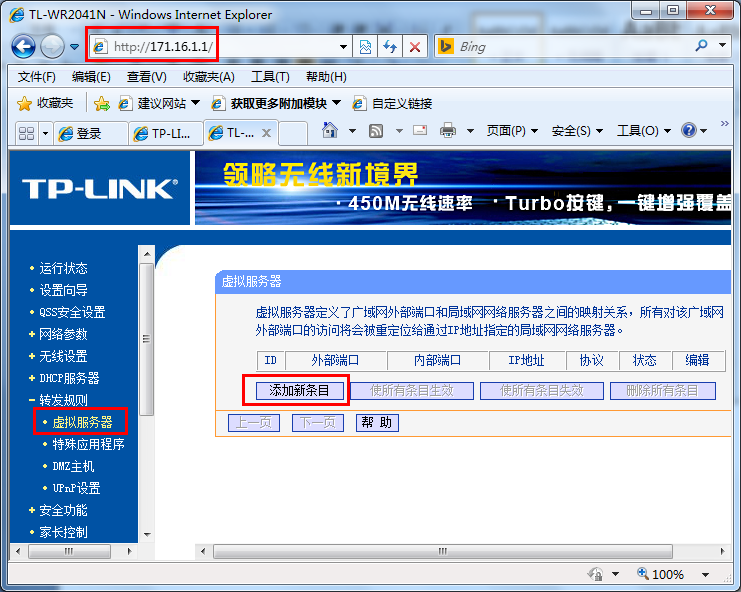
Task: Click the Compatibility View icon
Action: coord(365,47)
